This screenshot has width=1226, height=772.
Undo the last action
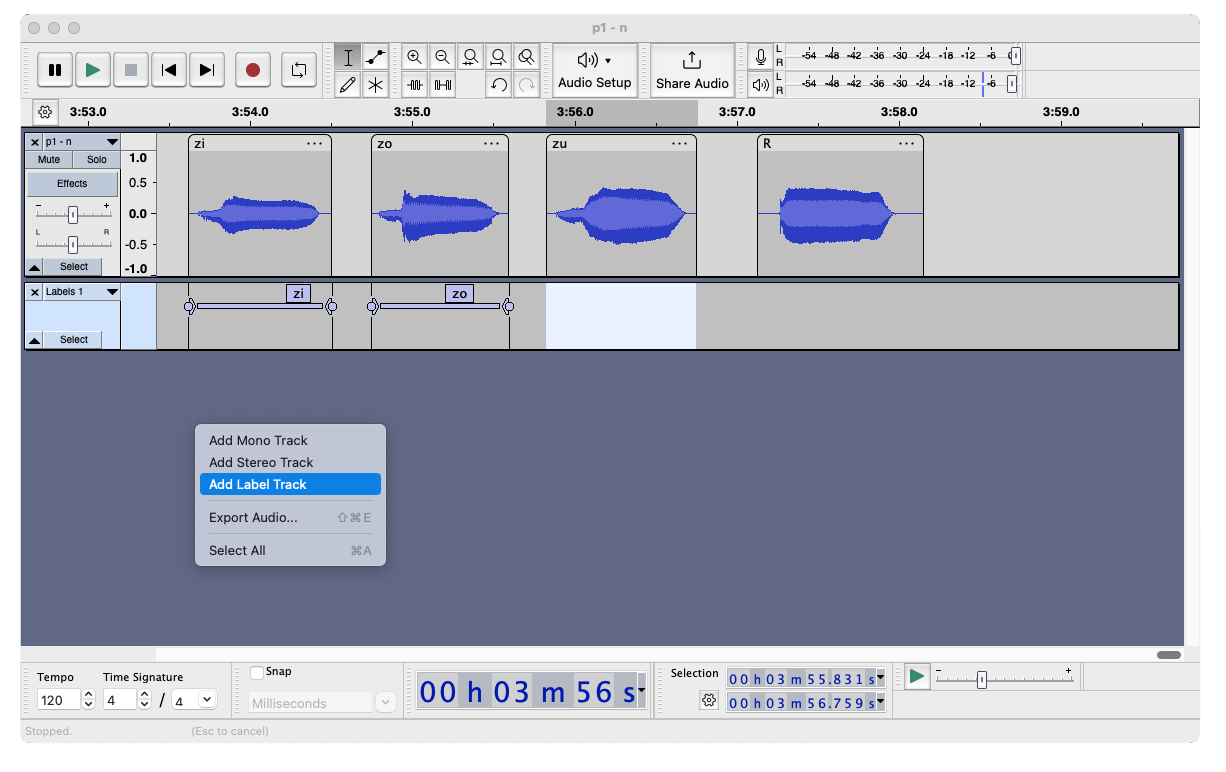pyautogui.click(x=498, y=85)
